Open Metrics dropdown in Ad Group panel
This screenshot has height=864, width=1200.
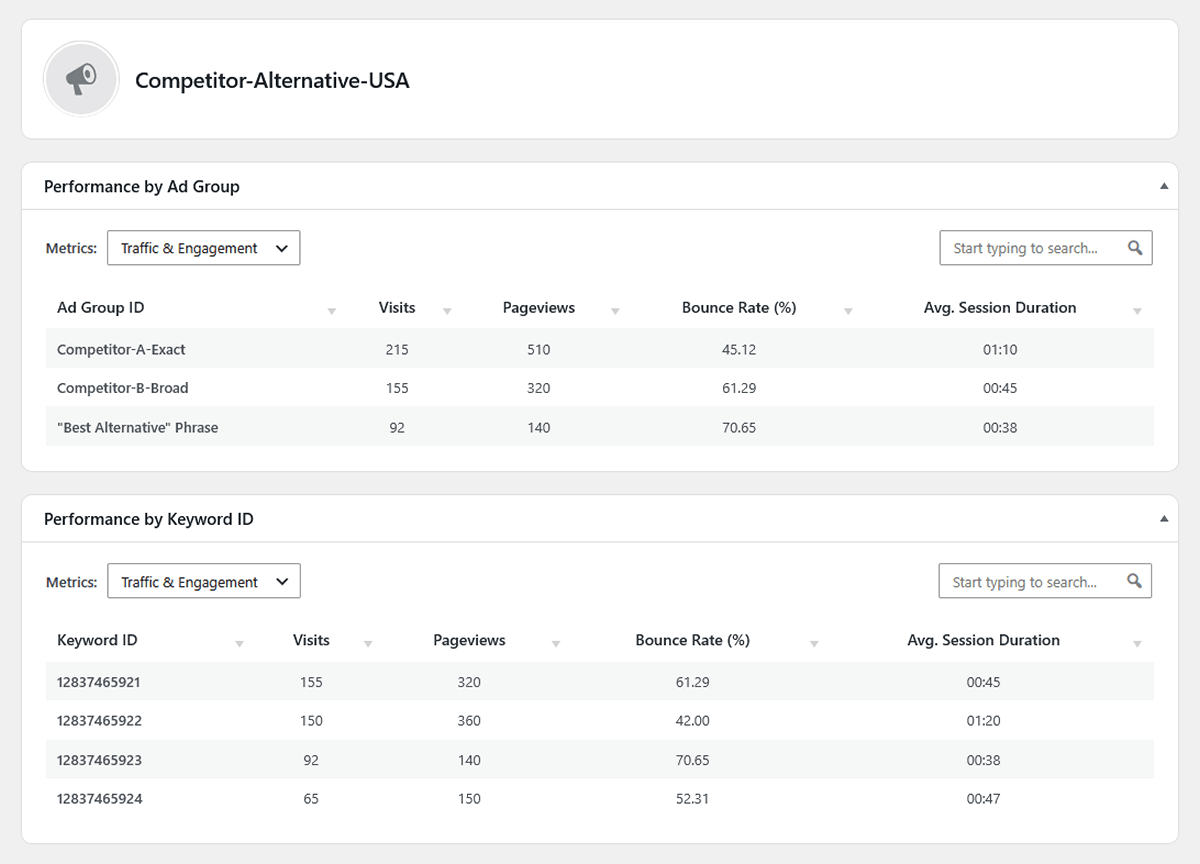pyautogui.click(x=203, y=248)
